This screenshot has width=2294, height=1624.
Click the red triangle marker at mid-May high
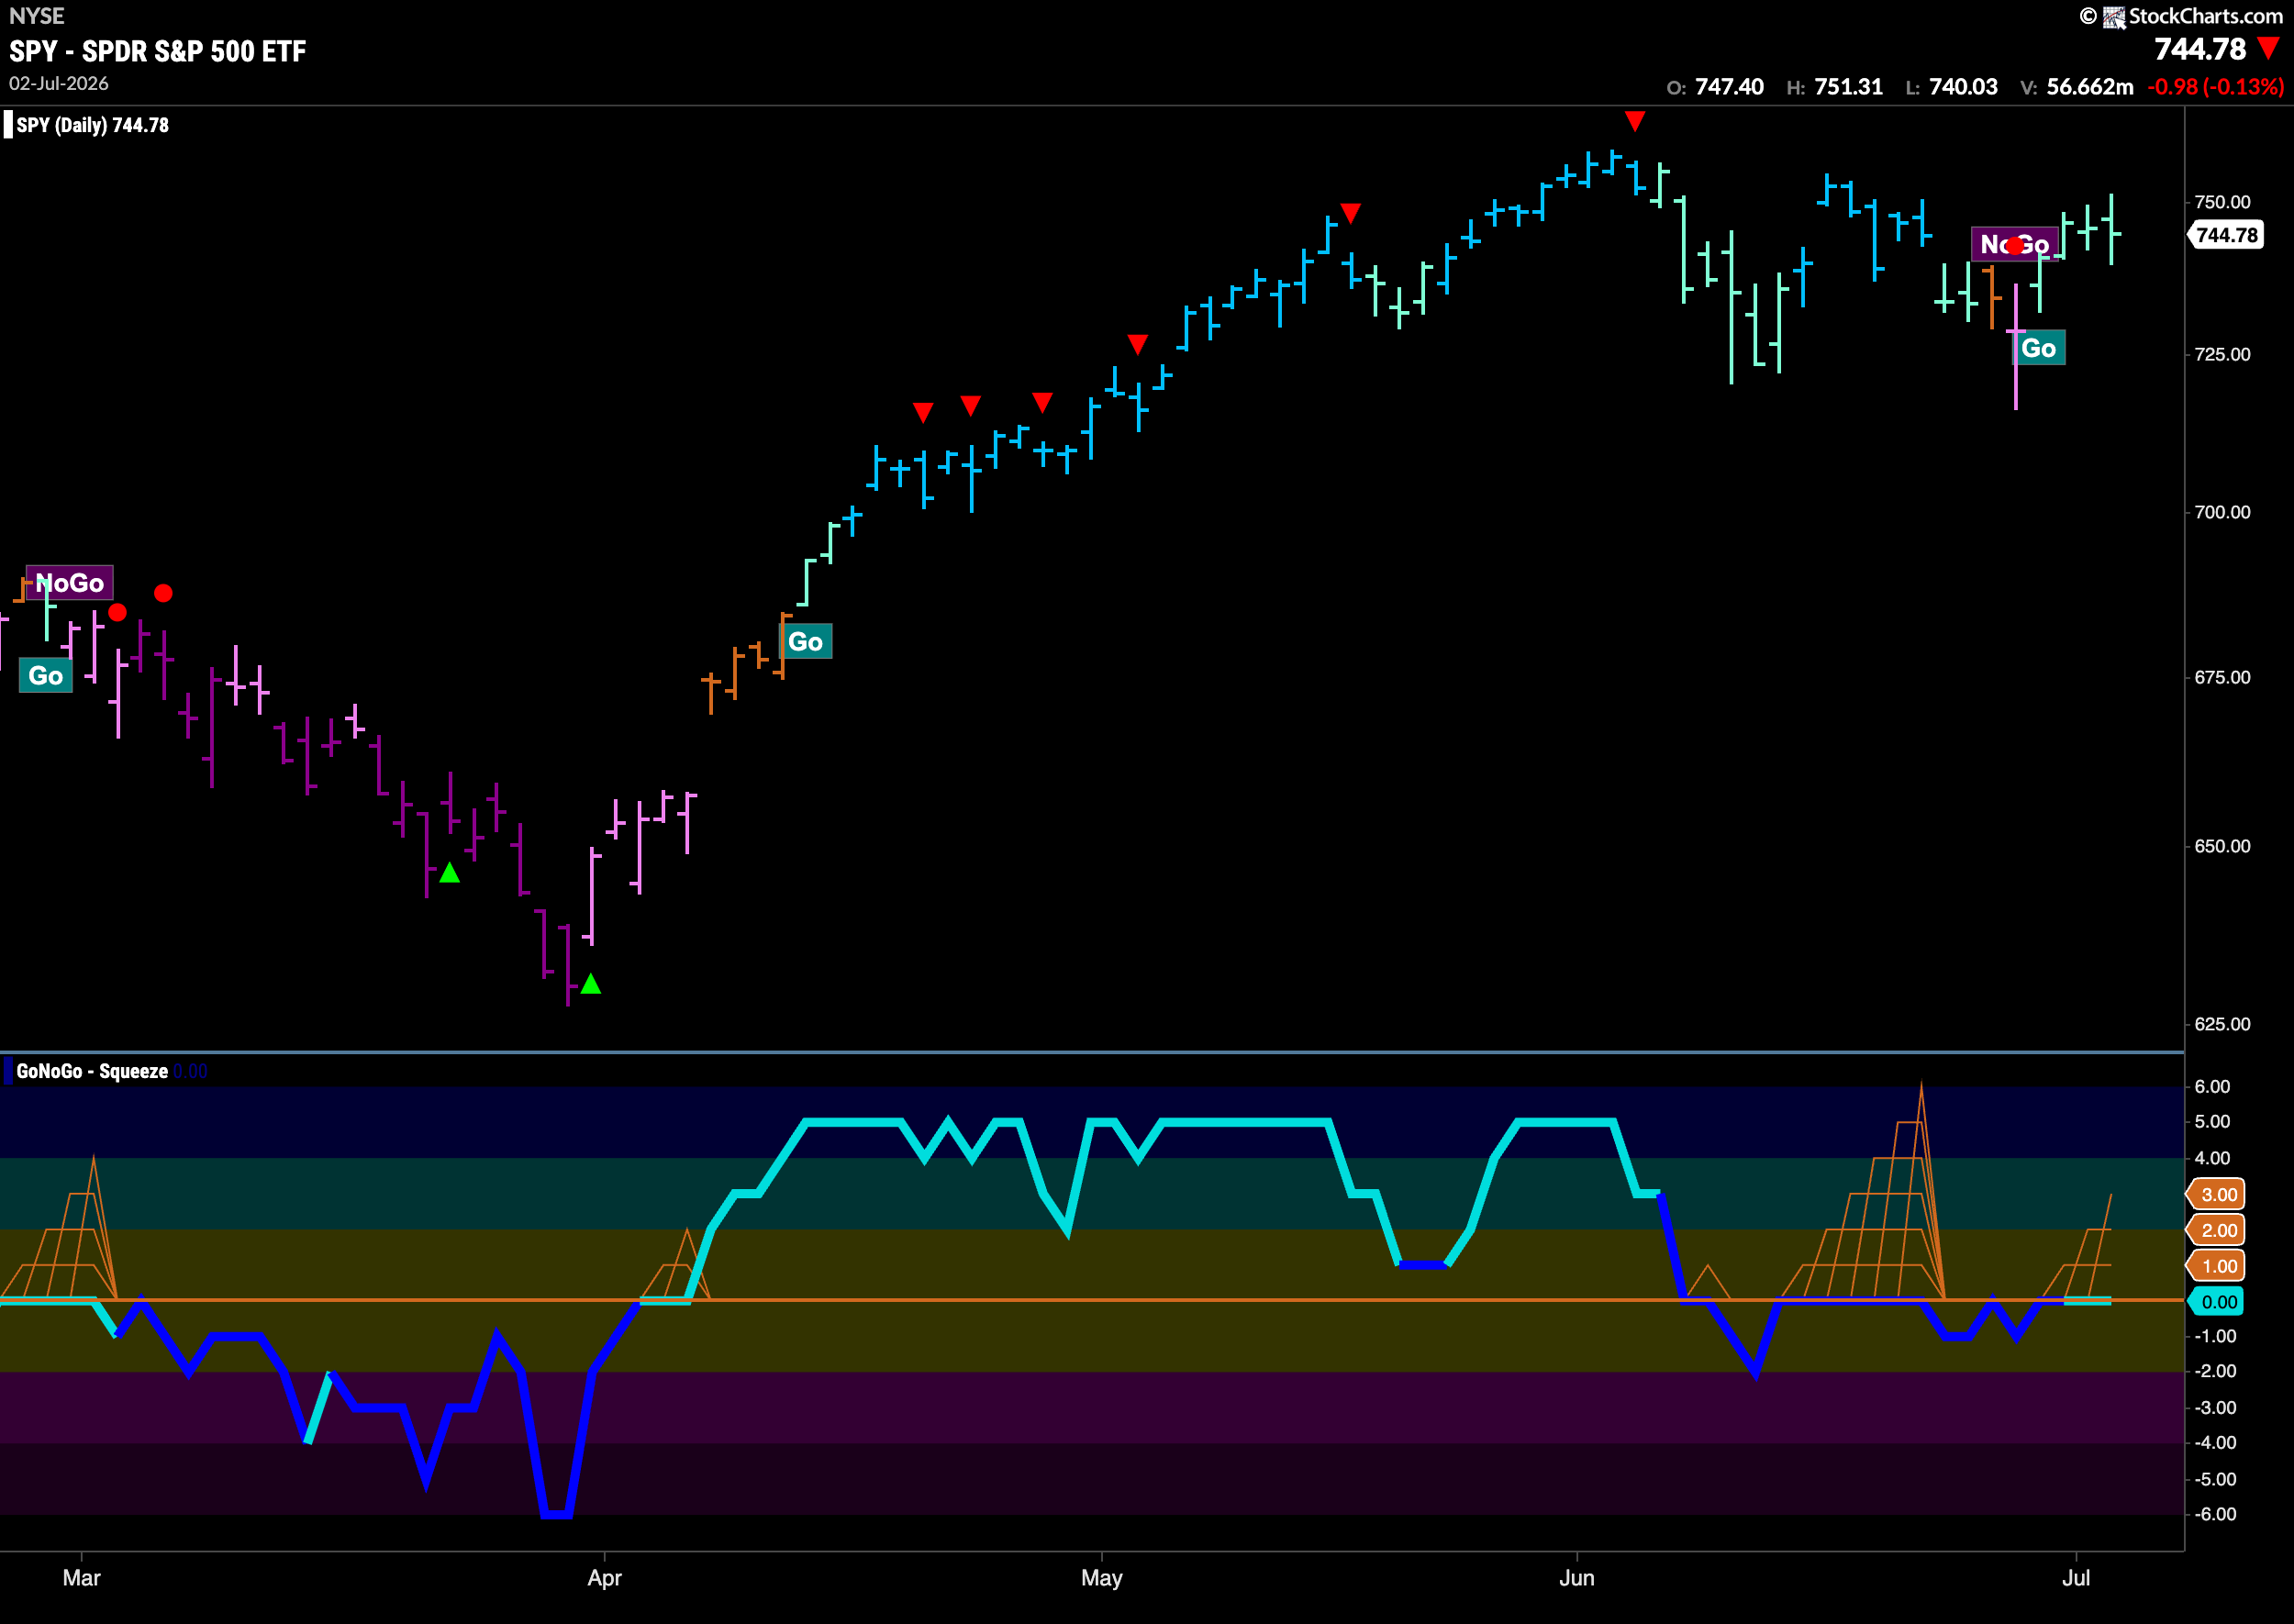[1350, 213]
